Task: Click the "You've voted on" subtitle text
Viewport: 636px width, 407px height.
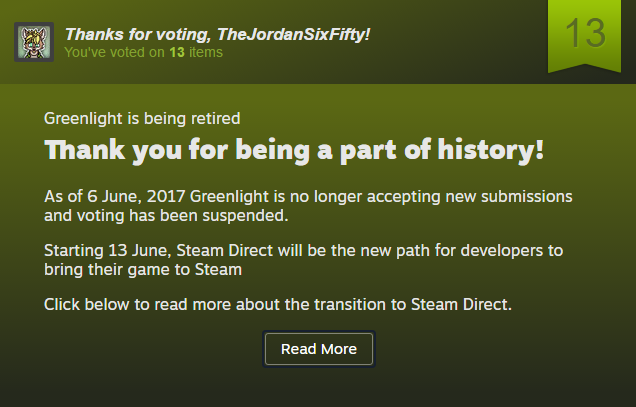Action: click(x=115, y=52)
